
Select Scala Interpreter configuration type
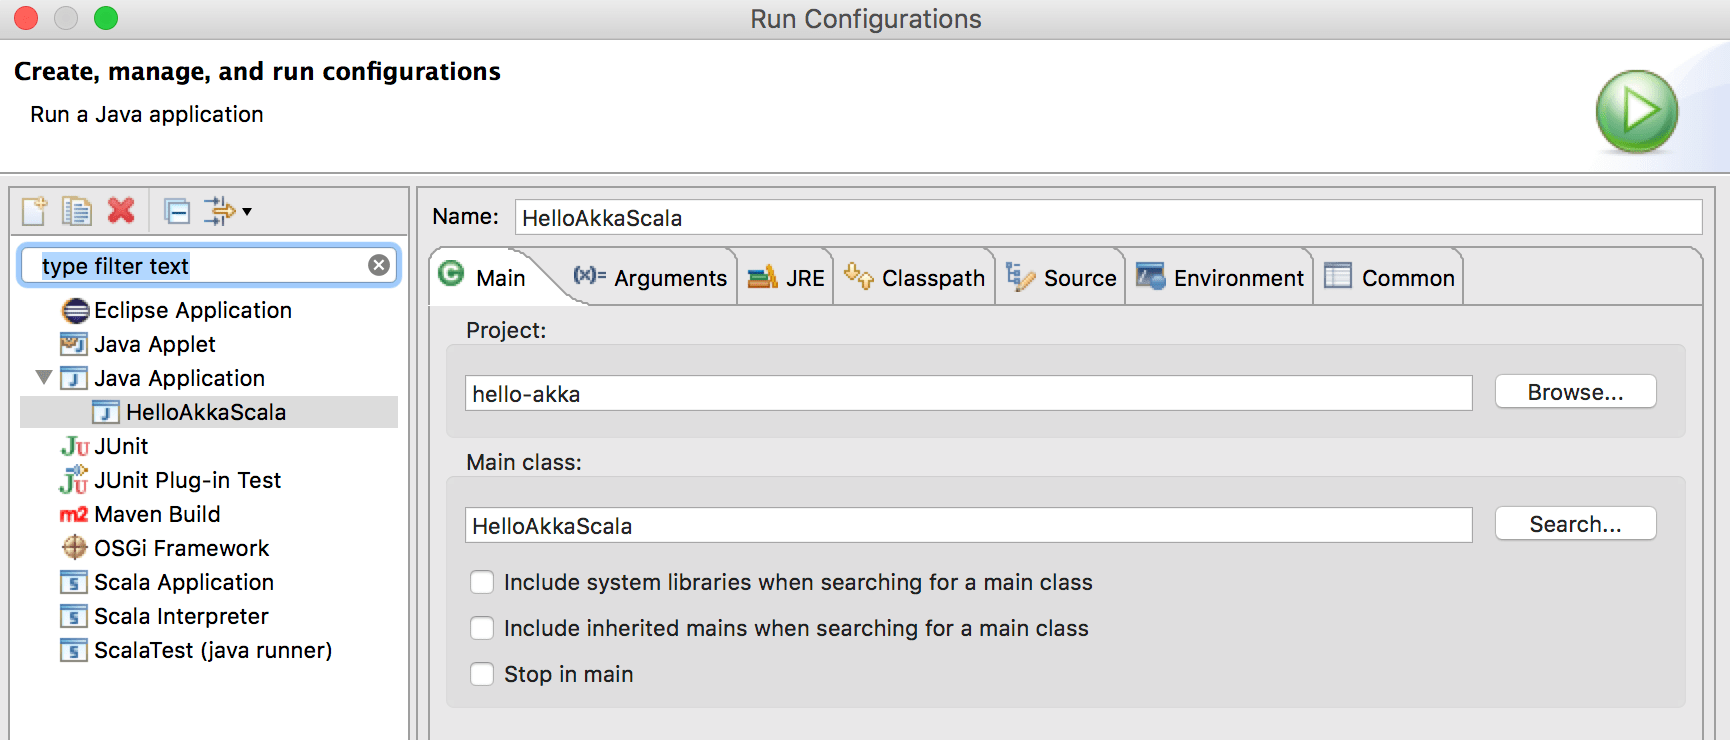(x=181, y=616)
